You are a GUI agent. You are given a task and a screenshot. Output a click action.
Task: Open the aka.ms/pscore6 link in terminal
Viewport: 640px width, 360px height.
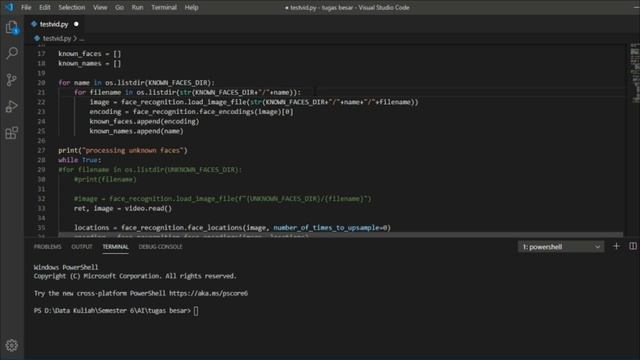pyautogui.click(x=208, y=293)
